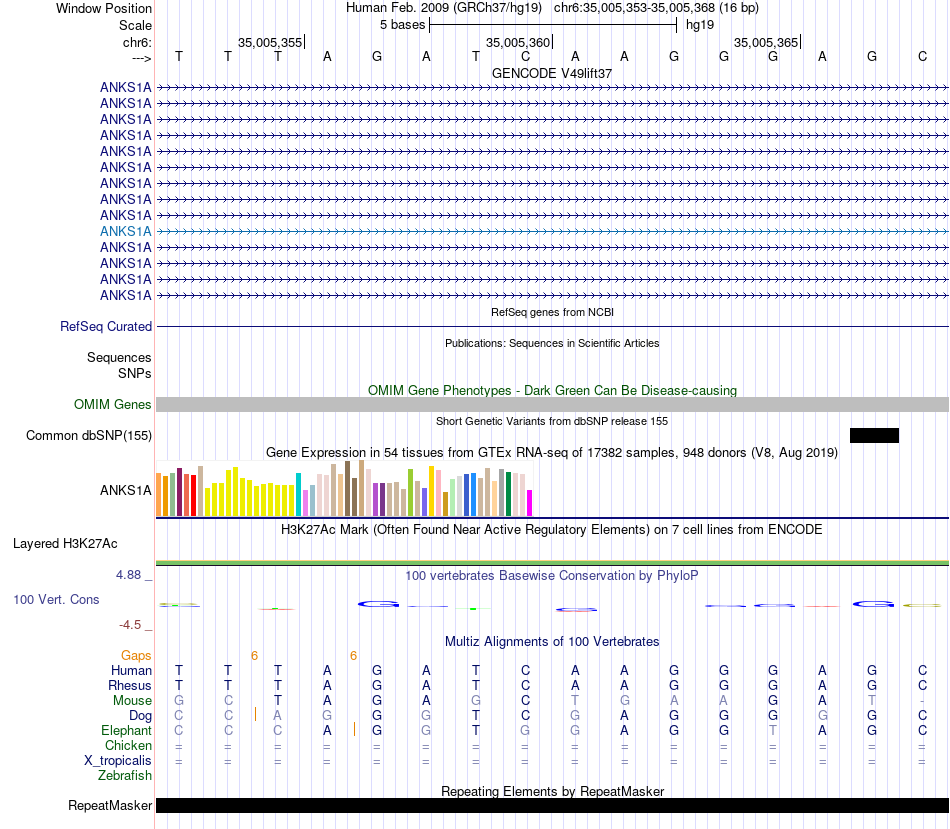Click the black dbSNP variant block
950x829 pixels.
[x=874, y=435]
